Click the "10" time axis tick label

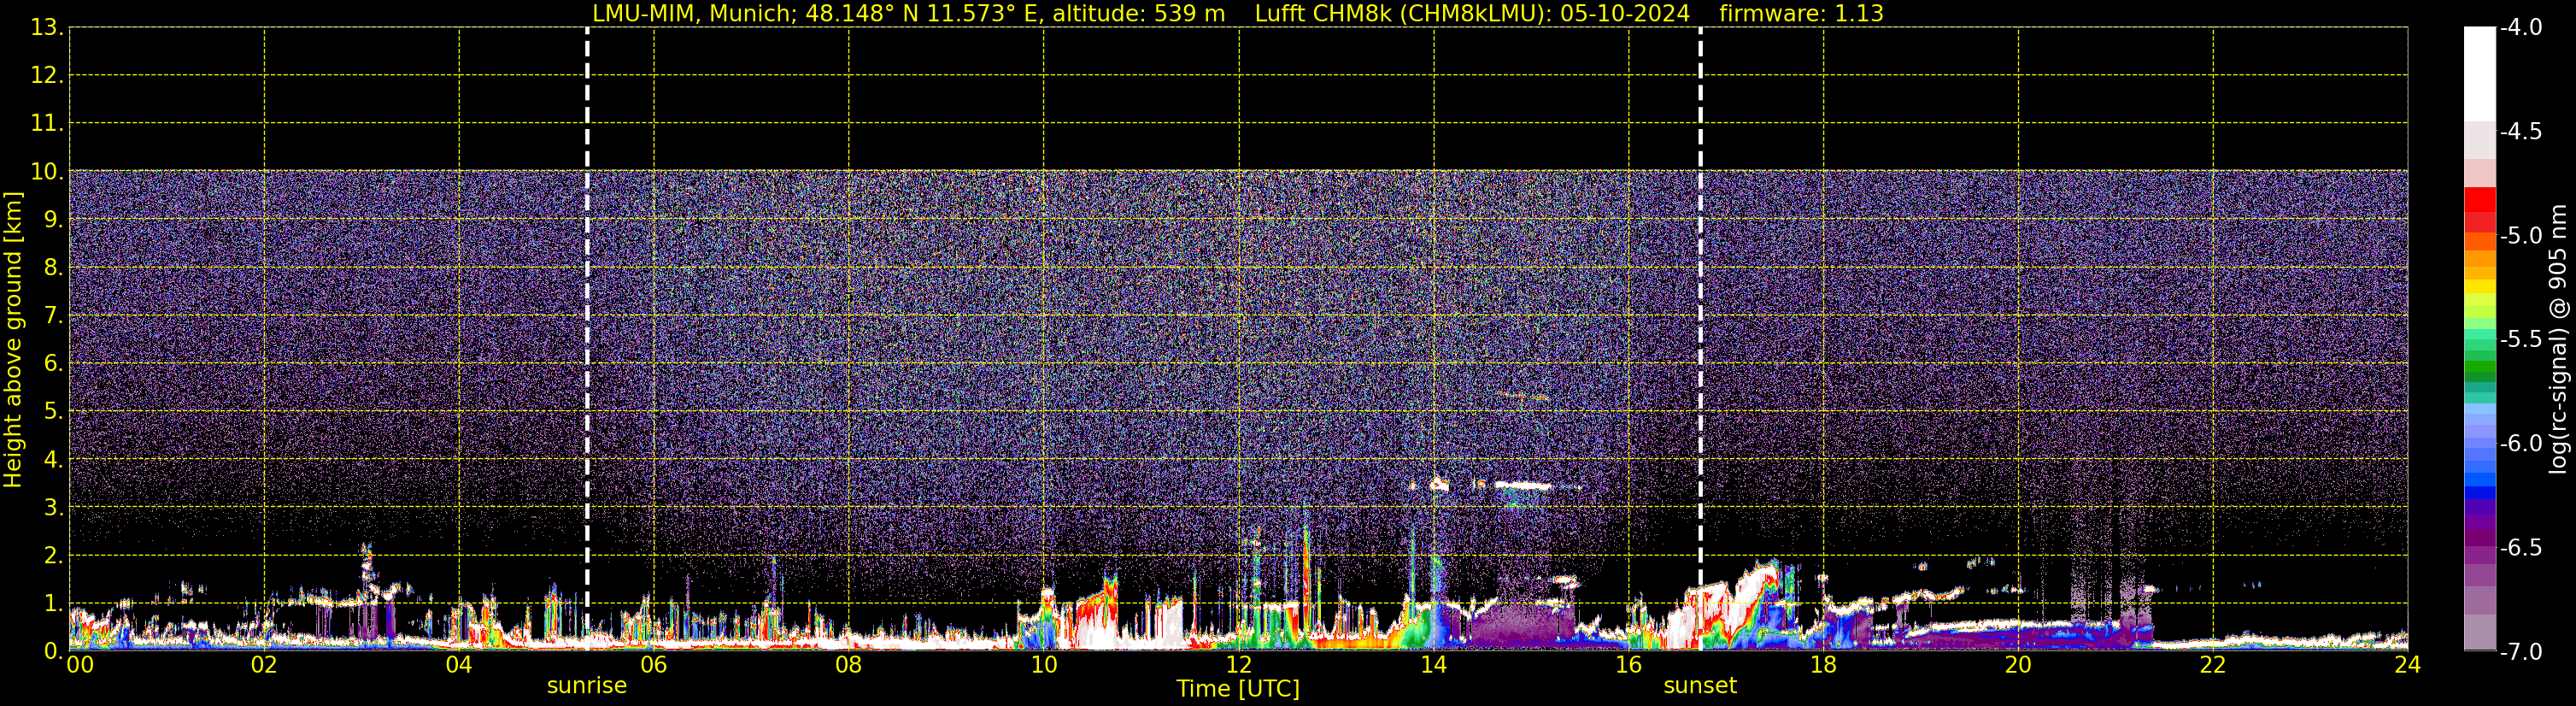[1044, 665]
